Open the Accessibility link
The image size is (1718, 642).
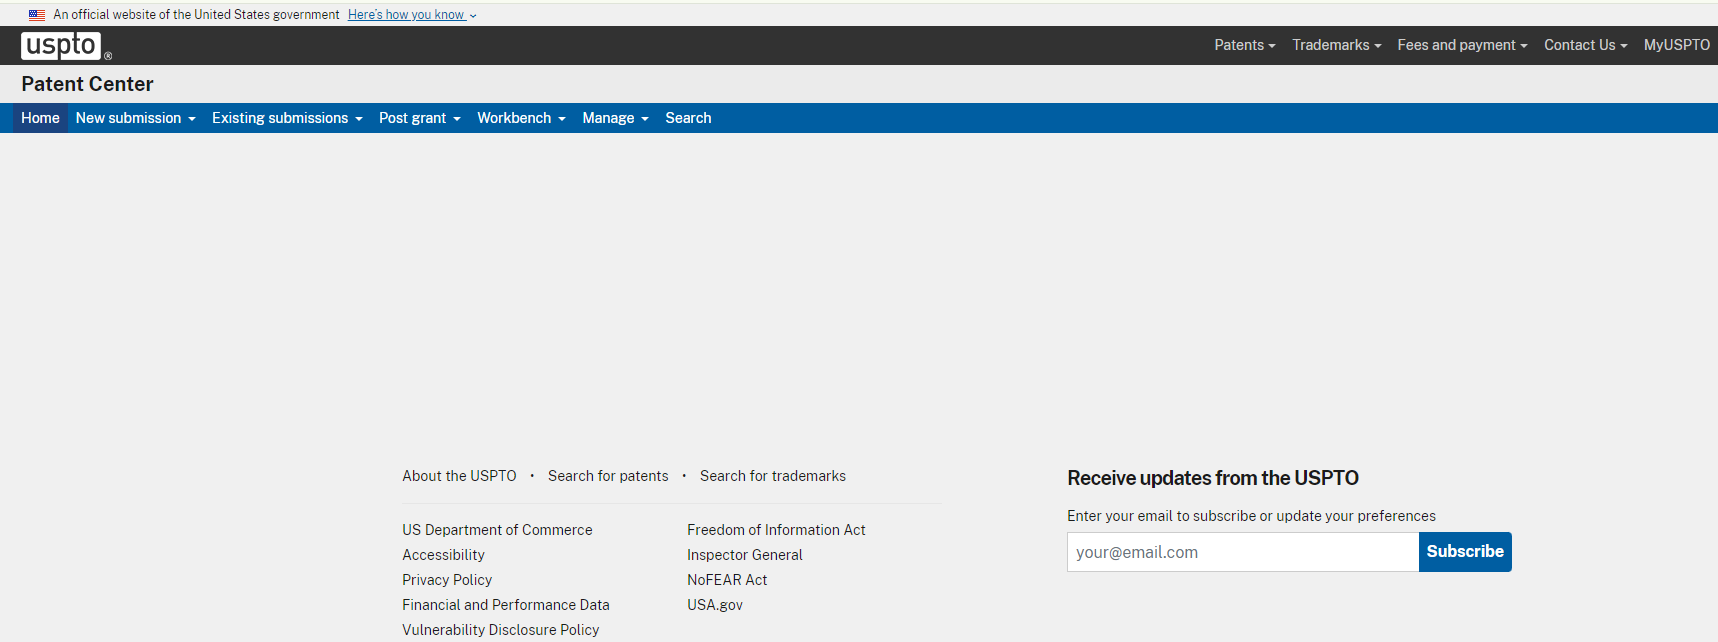tap(443, 555)
